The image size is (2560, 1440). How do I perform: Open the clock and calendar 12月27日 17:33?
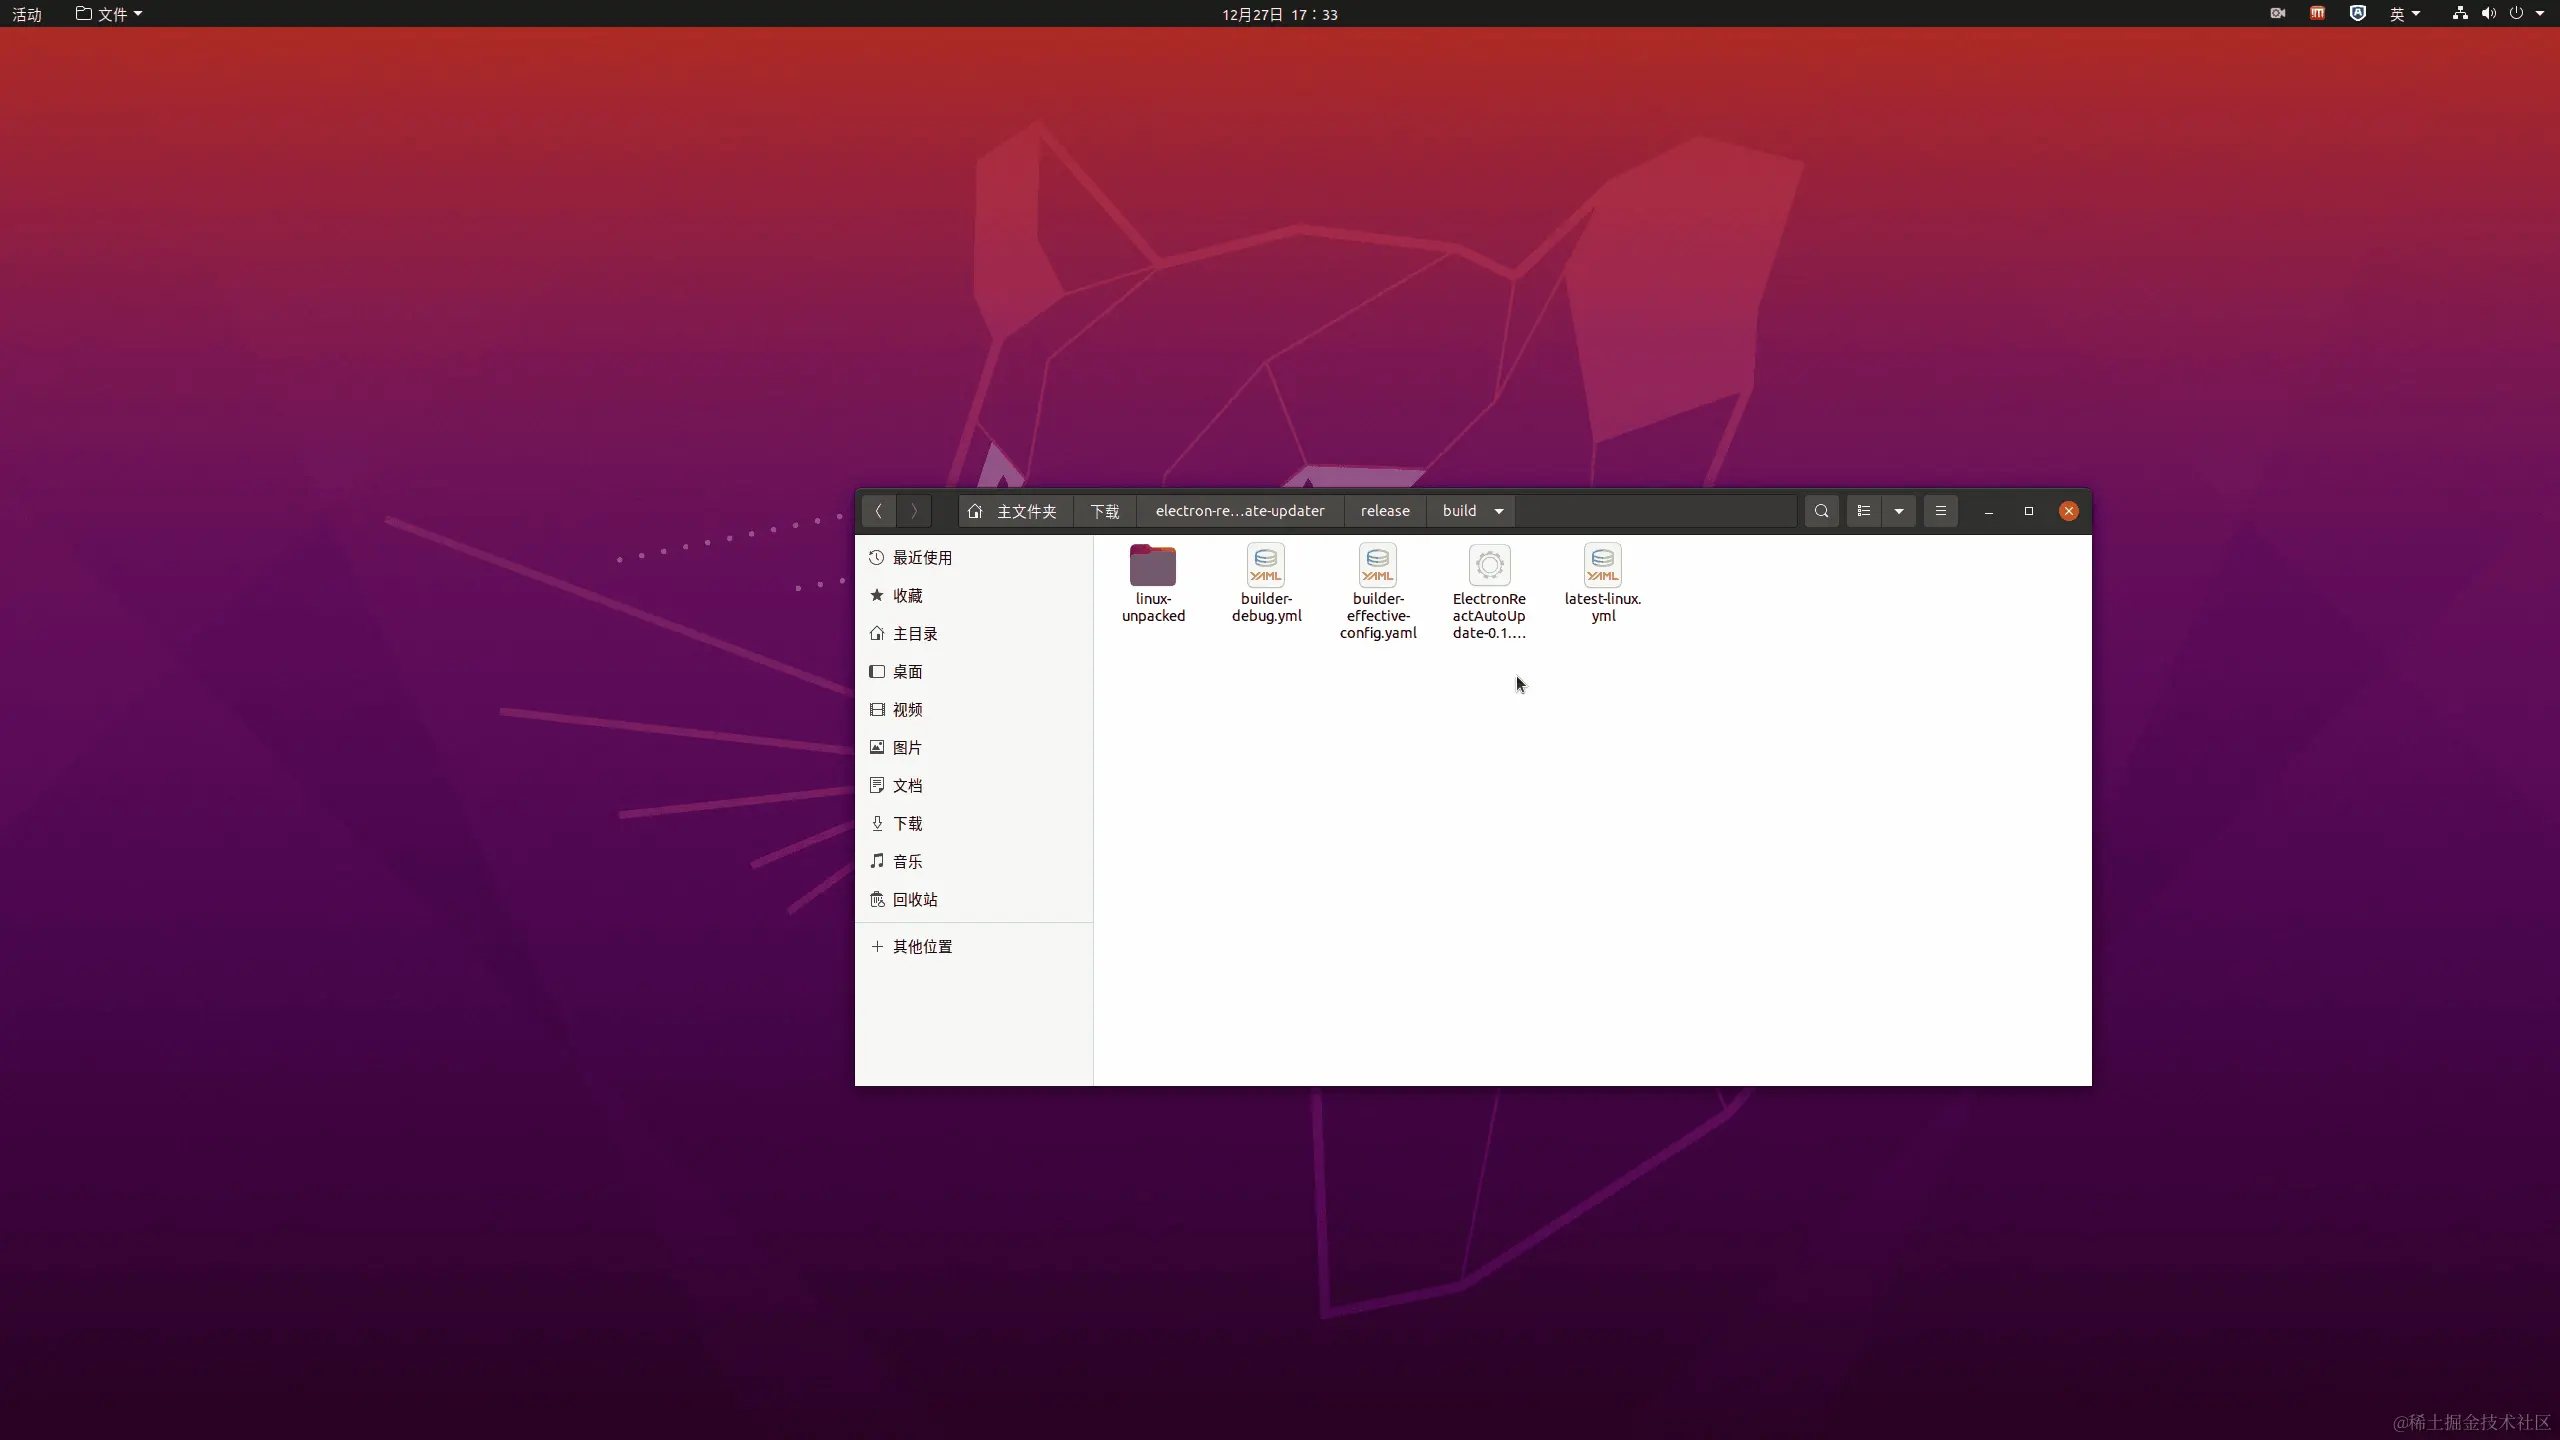click(1280, 14)
